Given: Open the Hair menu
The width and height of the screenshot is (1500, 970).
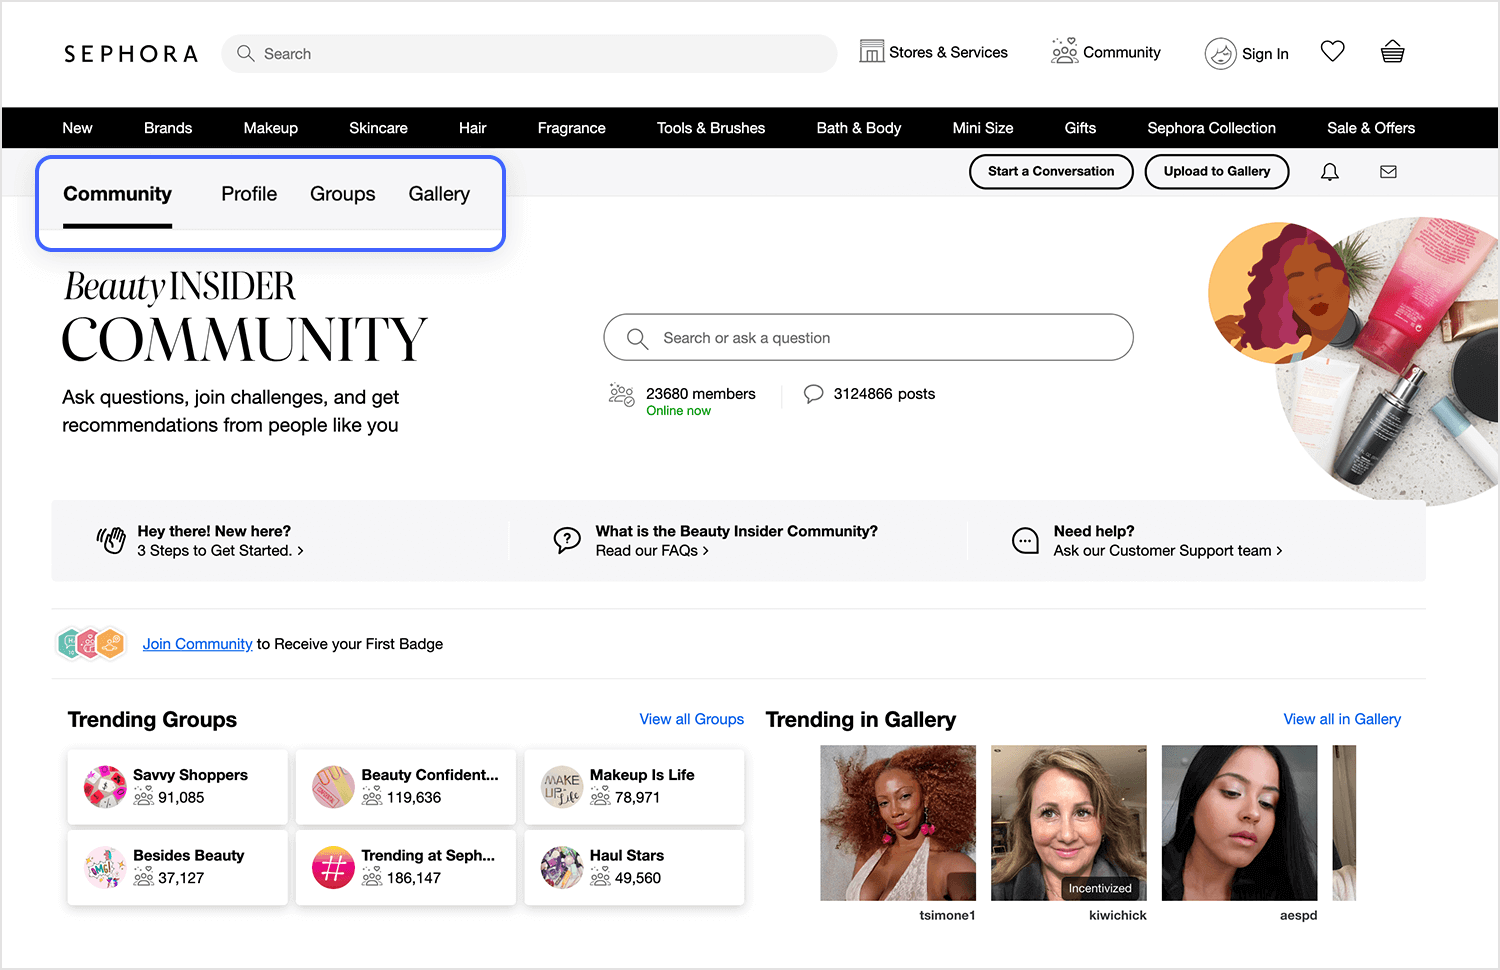Looking at the screenshot, I should 472,128.
